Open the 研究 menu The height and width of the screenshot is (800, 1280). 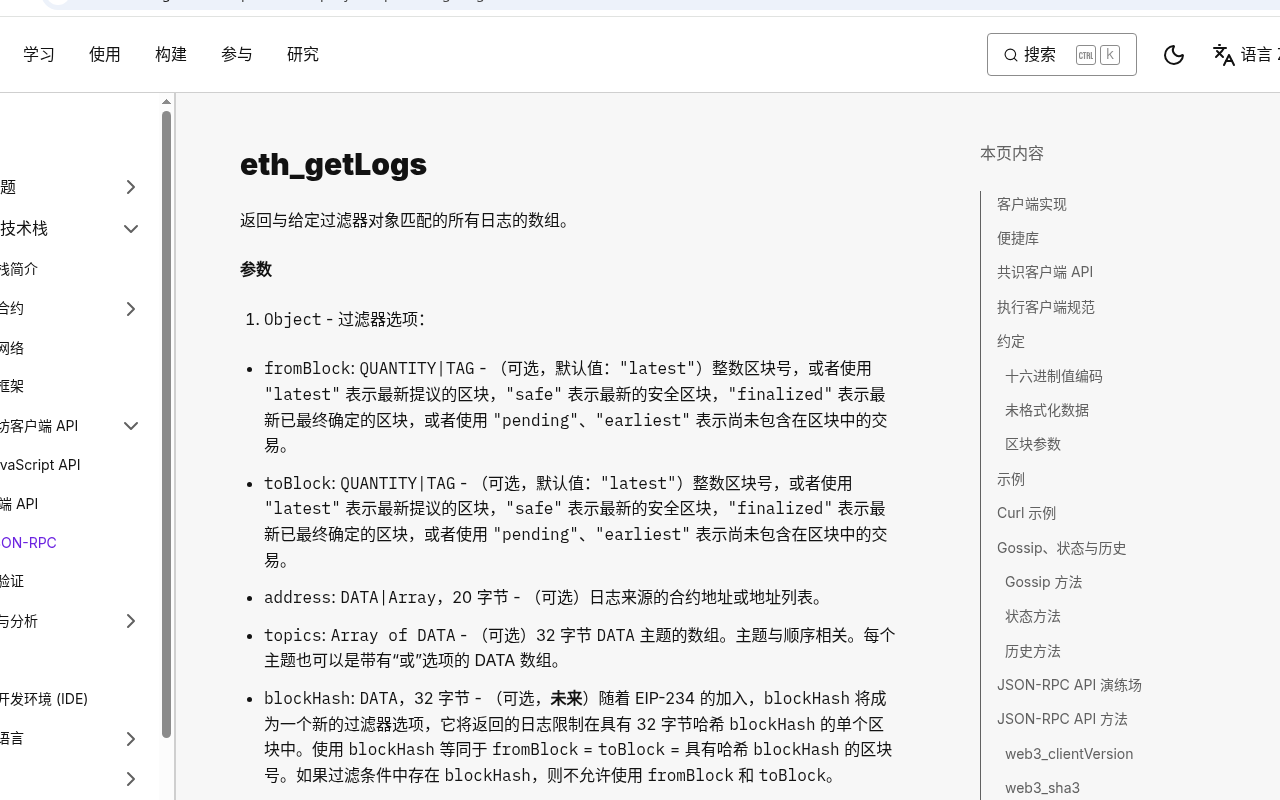303,55
